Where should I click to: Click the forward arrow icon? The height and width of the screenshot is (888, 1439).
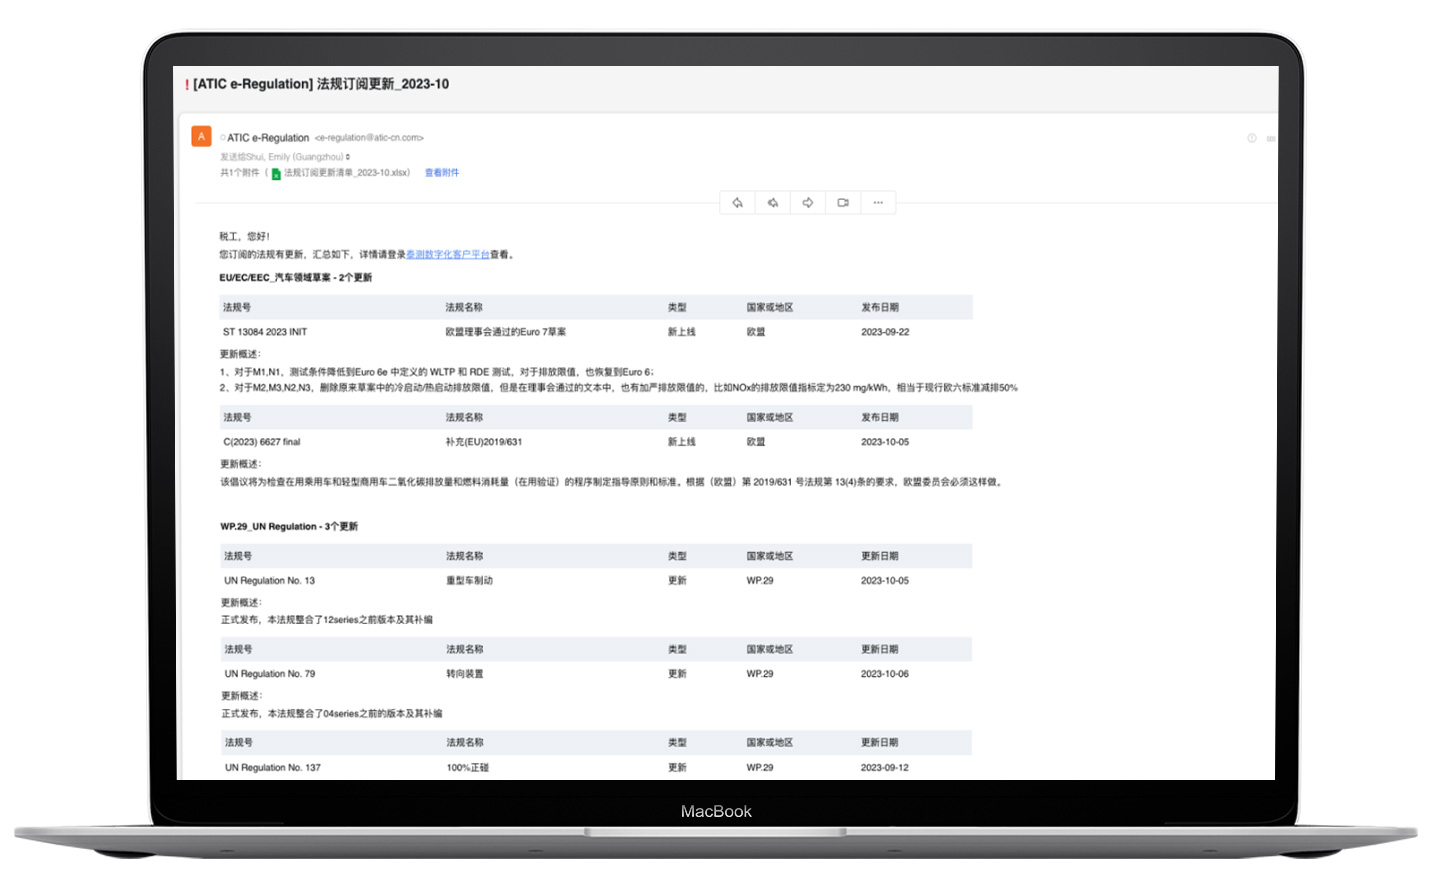coord(808,203)
